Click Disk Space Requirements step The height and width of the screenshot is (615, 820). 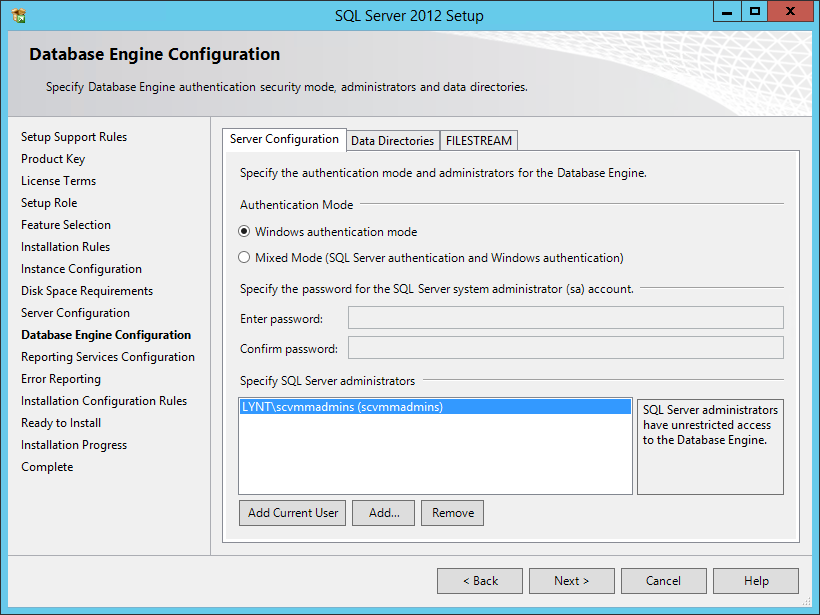(87, 291)
